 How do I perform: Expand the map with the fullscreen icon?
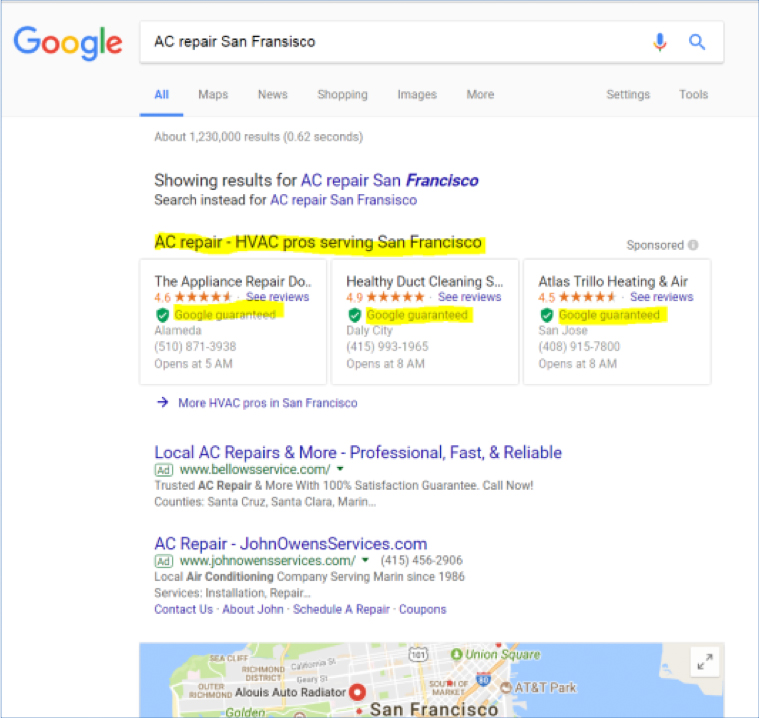[x=705, y=661]
